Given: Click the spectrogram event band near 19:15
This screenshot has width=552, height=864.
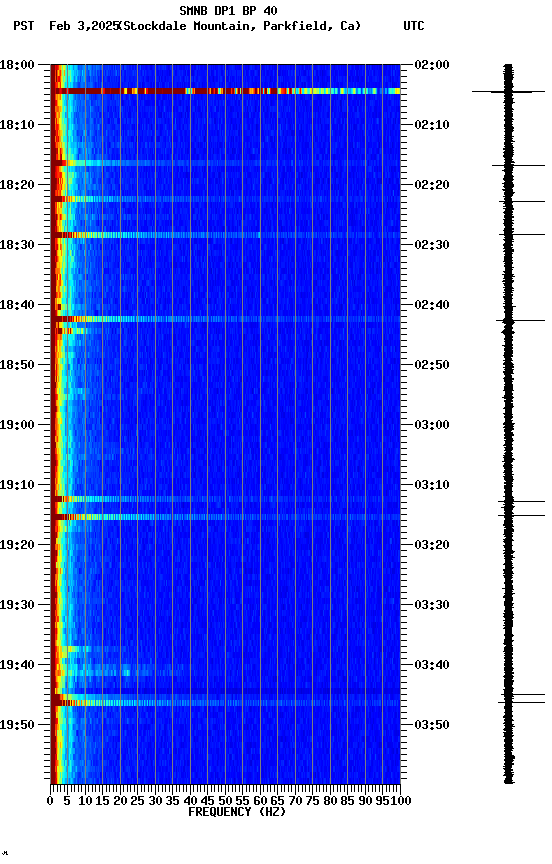Looking at the screenshot, I should point(225,517).
